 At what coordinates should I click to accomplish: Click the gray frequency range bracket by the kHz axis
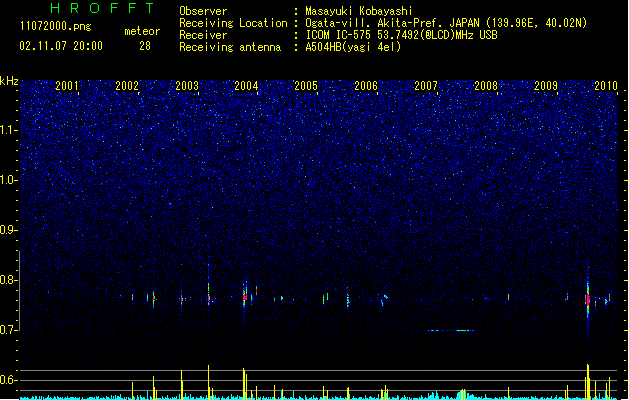pos(19,291)
